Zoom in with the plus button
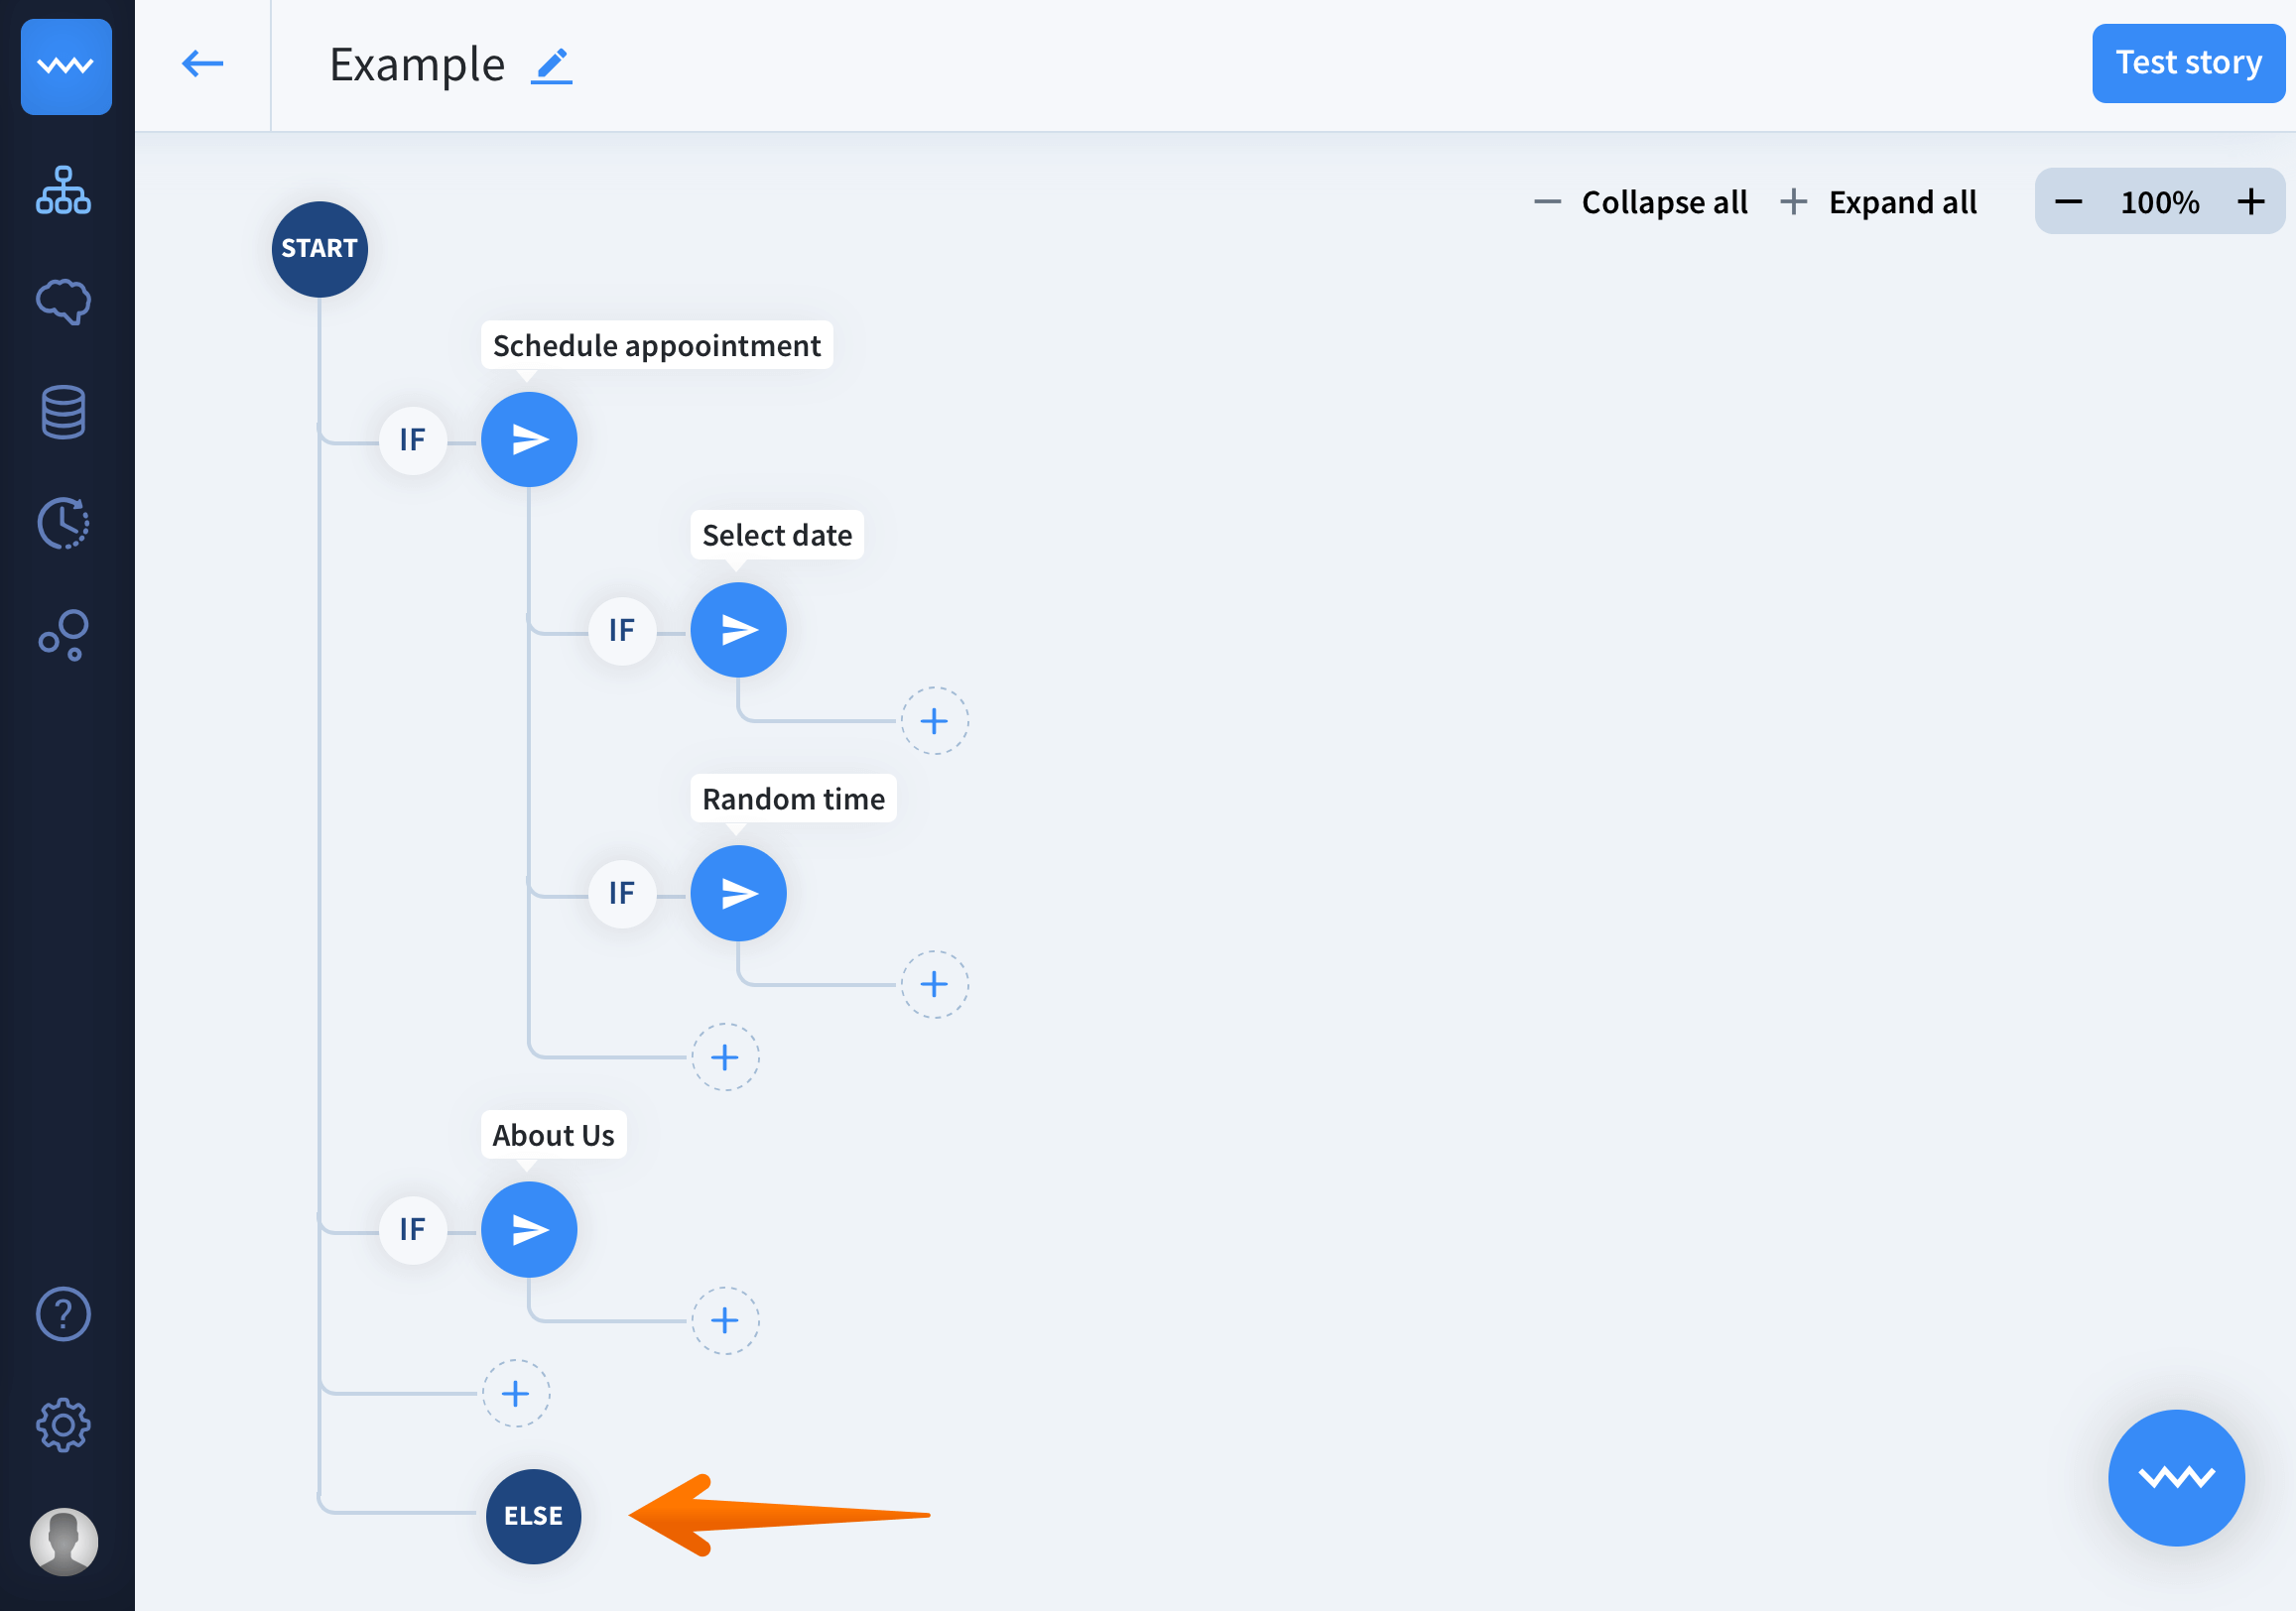Screen dimensions: 2296x1611 coord(2251,202)
